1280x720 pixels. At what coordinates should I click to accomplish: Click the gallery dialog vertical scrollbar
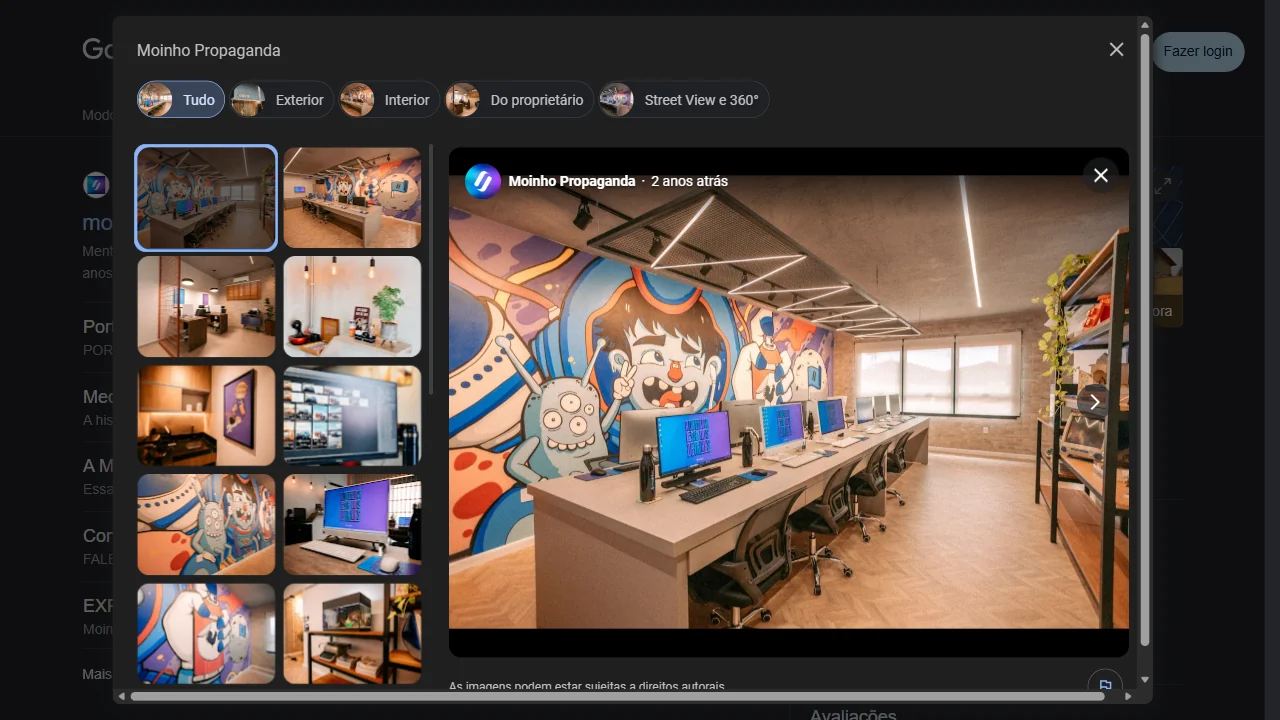coord(1145,340)
